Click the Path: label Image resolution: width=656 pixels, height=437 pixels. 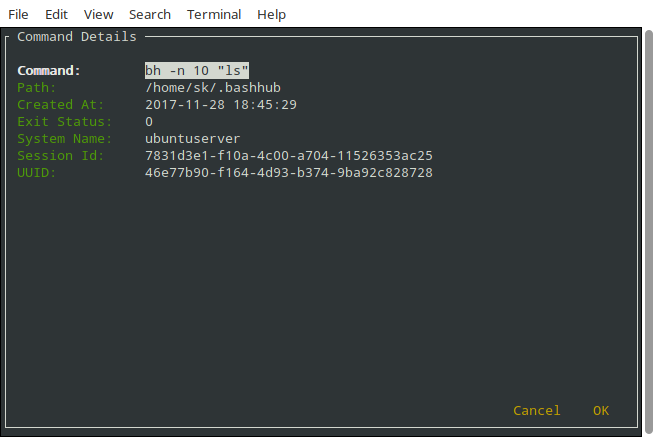coord(37,88)
